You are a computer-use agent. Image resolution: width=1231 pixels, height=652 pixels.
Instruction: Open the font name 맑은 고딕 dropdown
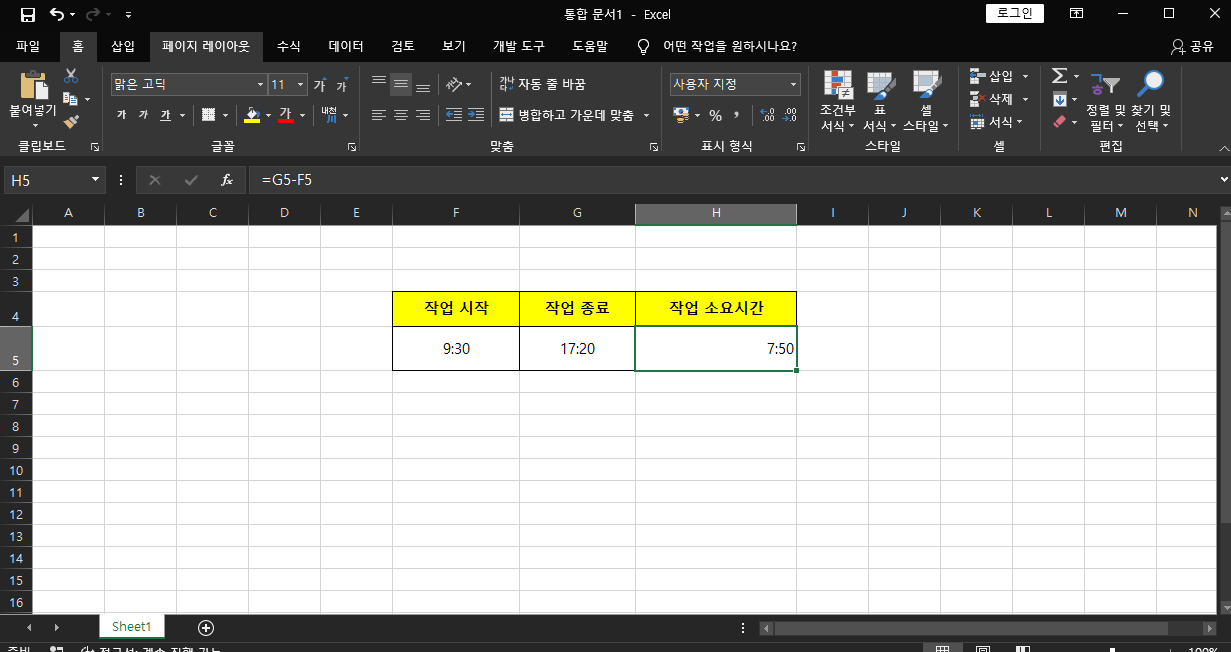[x=261, y=85]
